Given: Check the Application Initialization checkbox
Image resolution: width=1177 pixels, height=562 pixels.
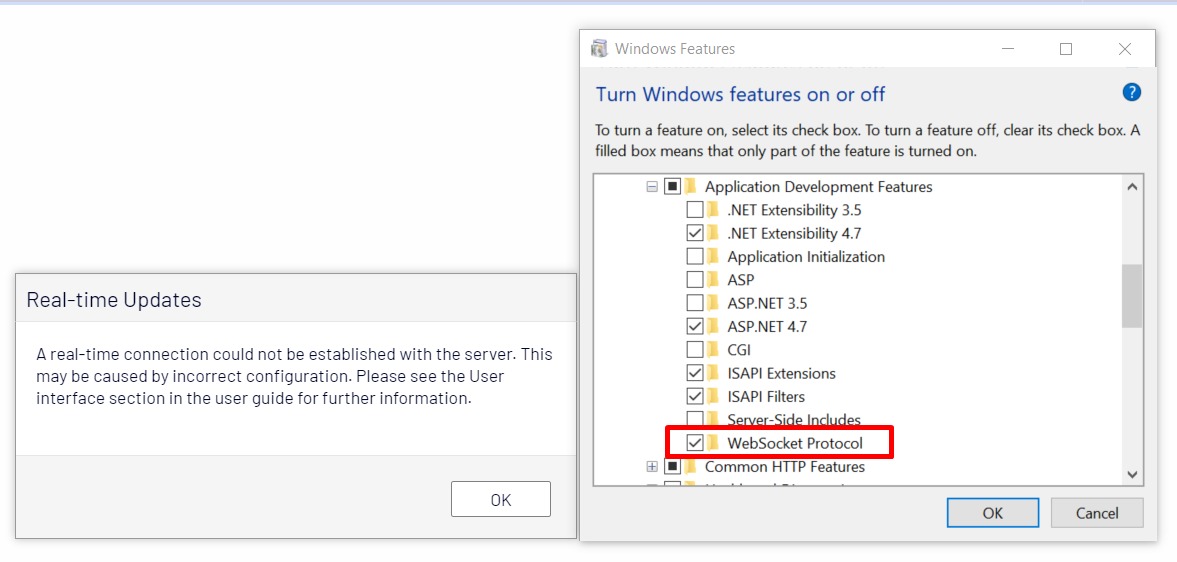Looking at the screenshot, I should [x=695, y=257].
